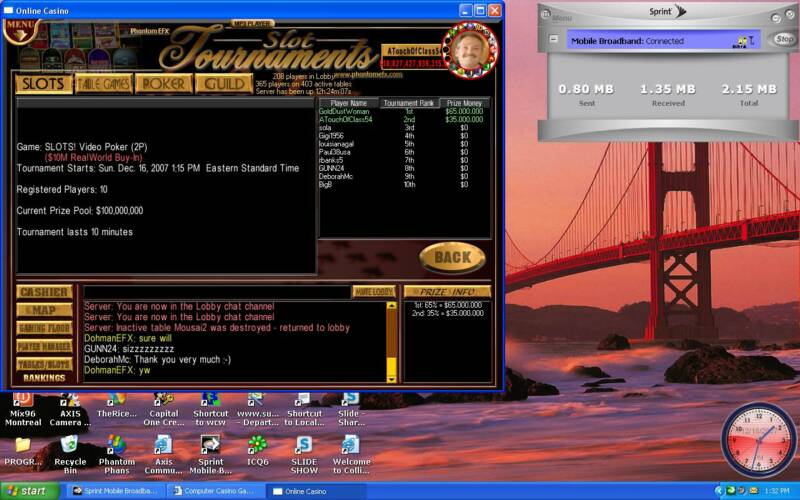800x500 pixels.
Task: Open the RANKINGS button
Action: (x=44, y=378)
